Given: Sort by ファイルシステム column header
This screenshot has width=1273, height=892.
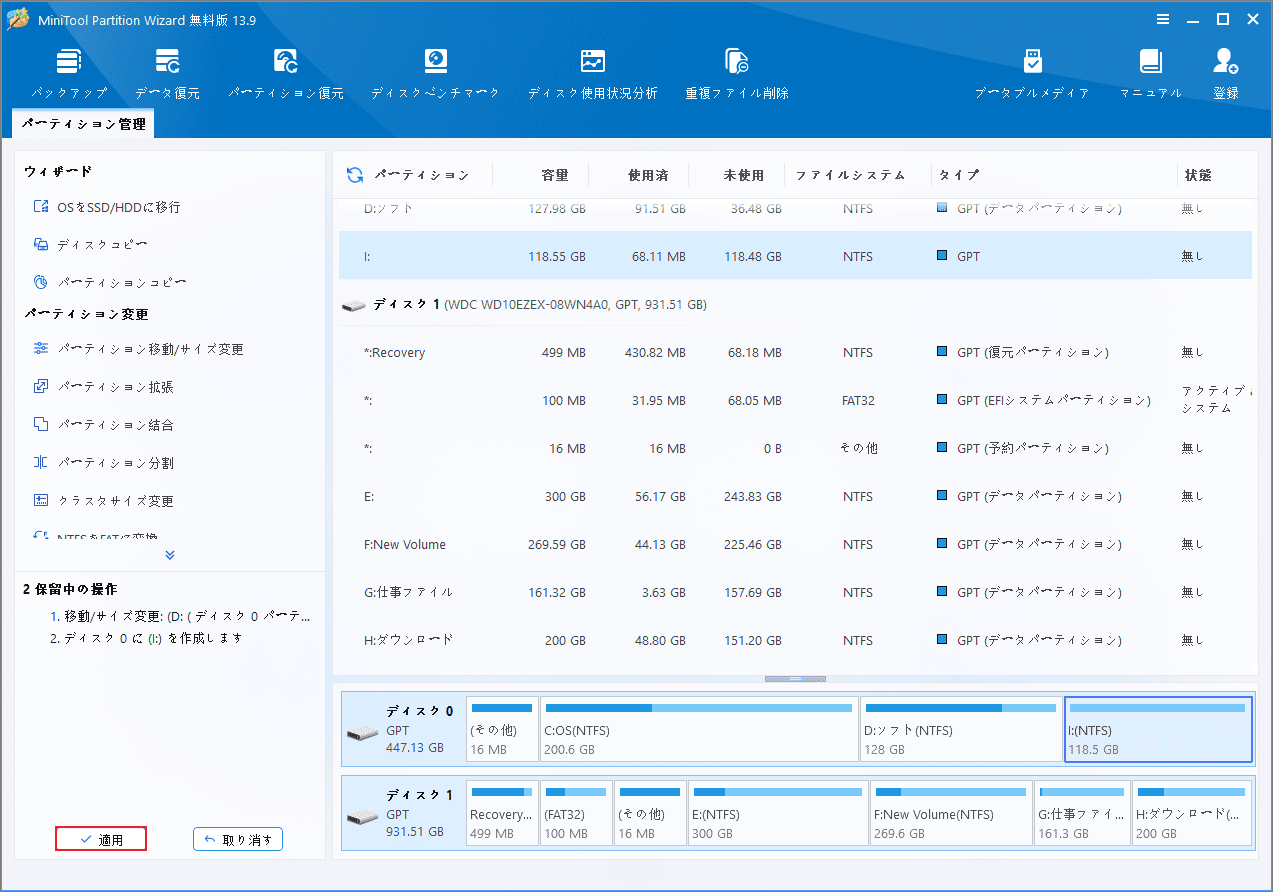Looking at the screenshot, I should pos(850,175).
